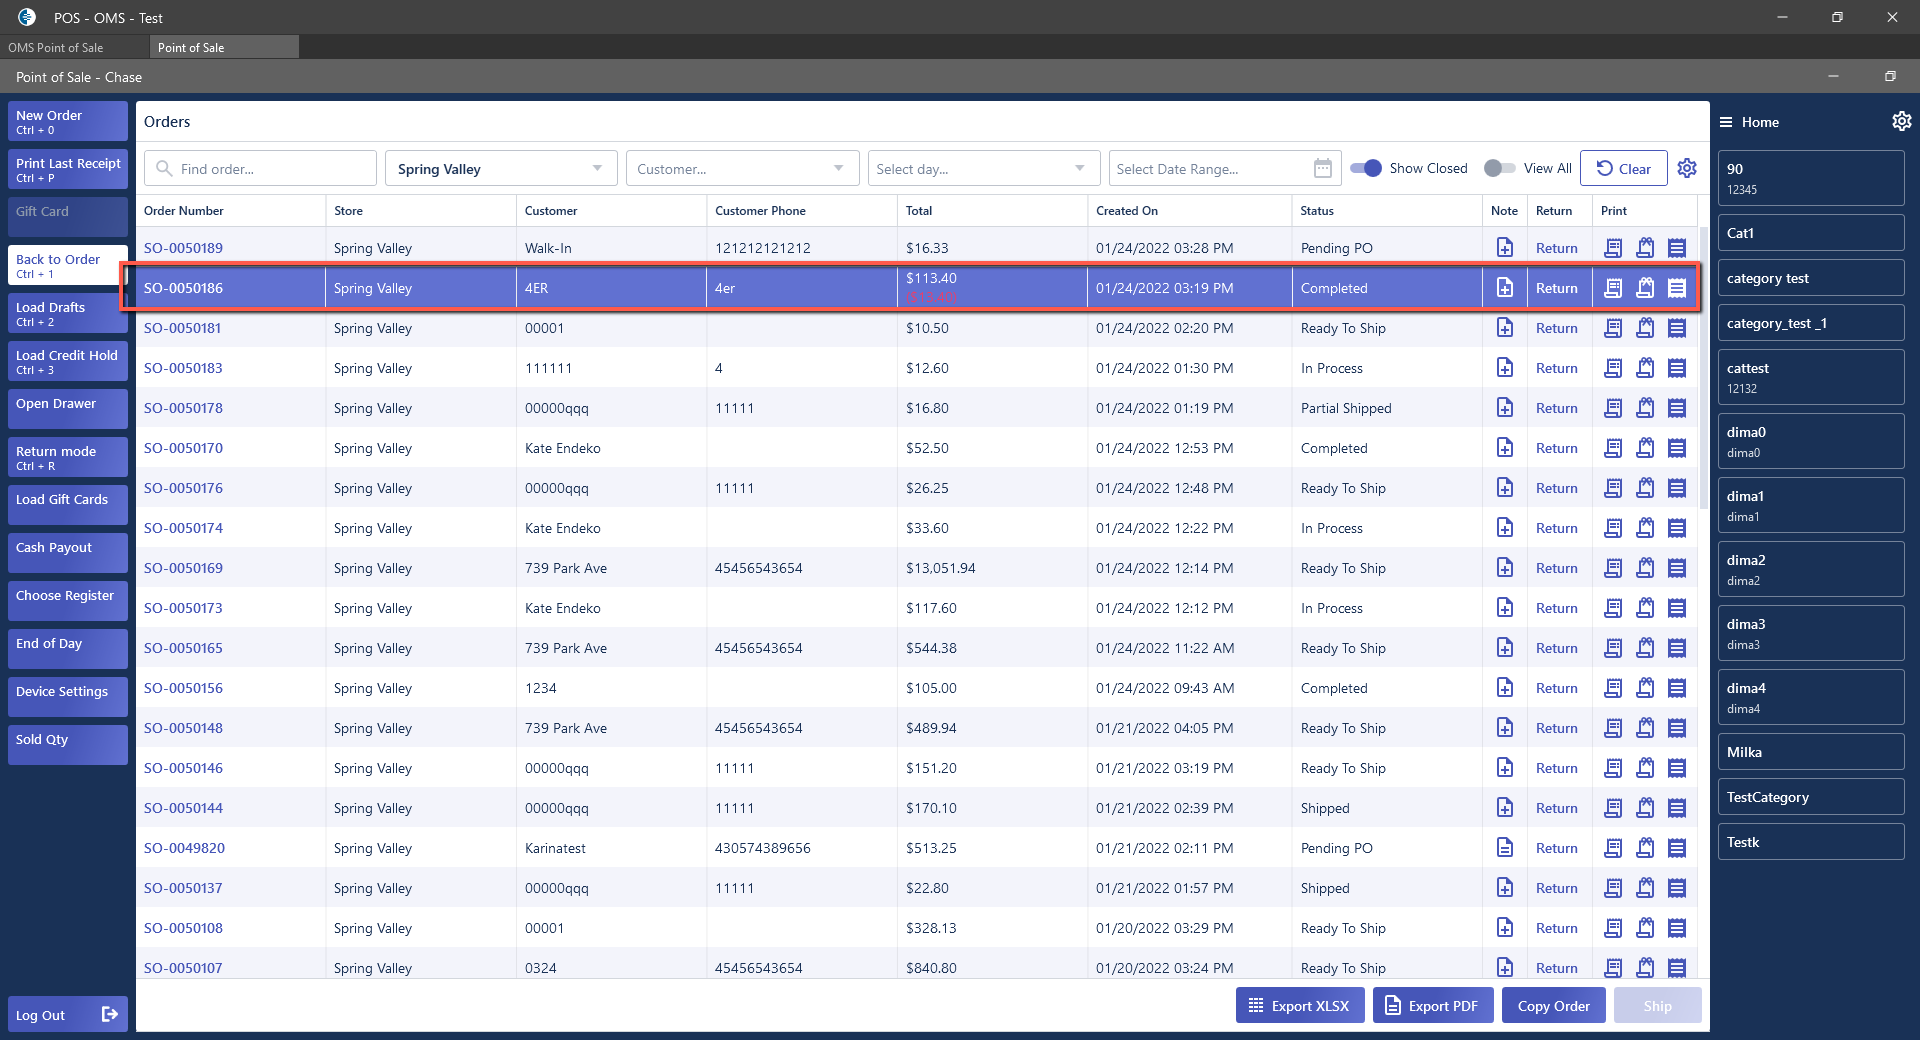Expand the Select day dropdown
1920x1040 pixels.
click(1079, 168)
